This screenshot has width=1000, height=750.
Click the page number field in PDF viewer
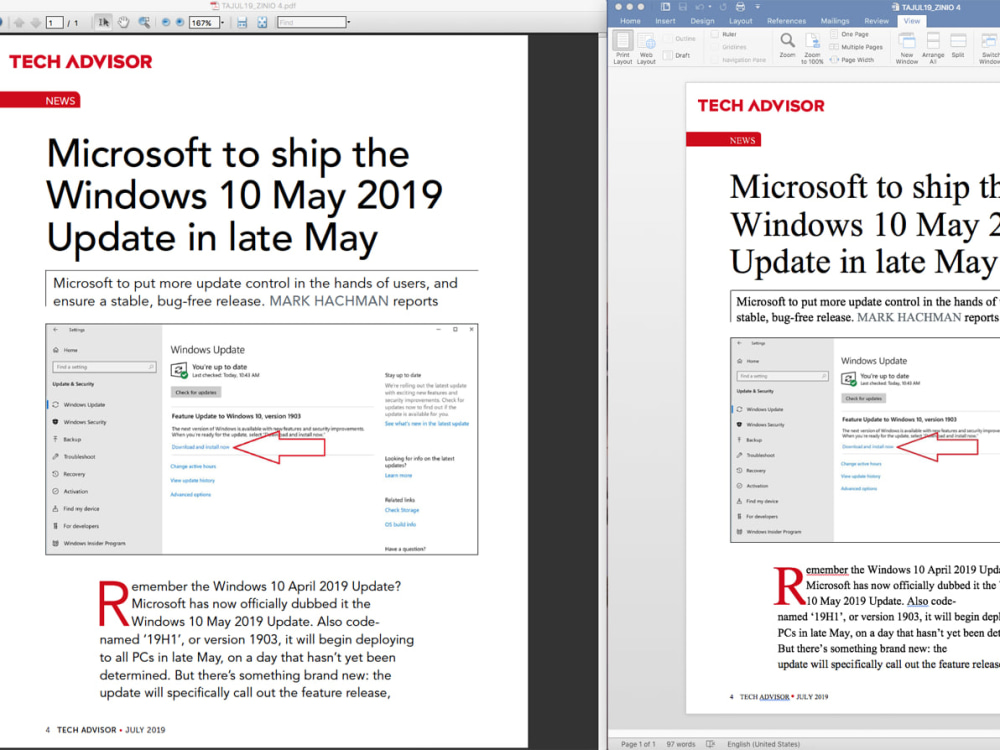[54, 22]
